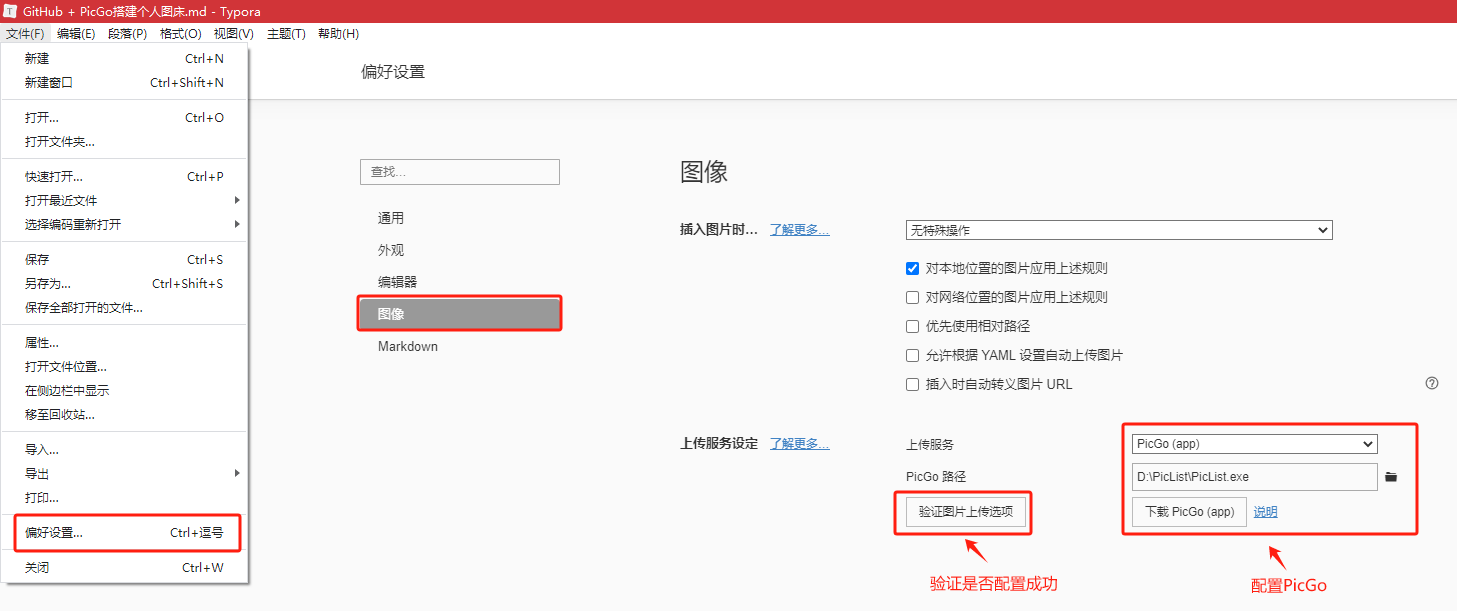The width and height of the screenshot is (1457, 611).
Task: Enable '插入时自动转义图片 URL' checkbox
Action: coord(912,384)
